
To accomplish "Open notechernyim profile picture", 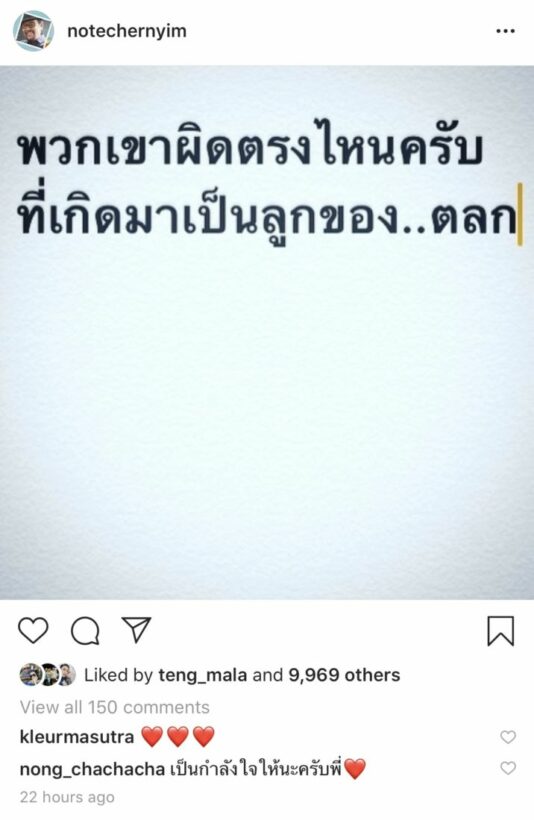I will click(33, 30).
